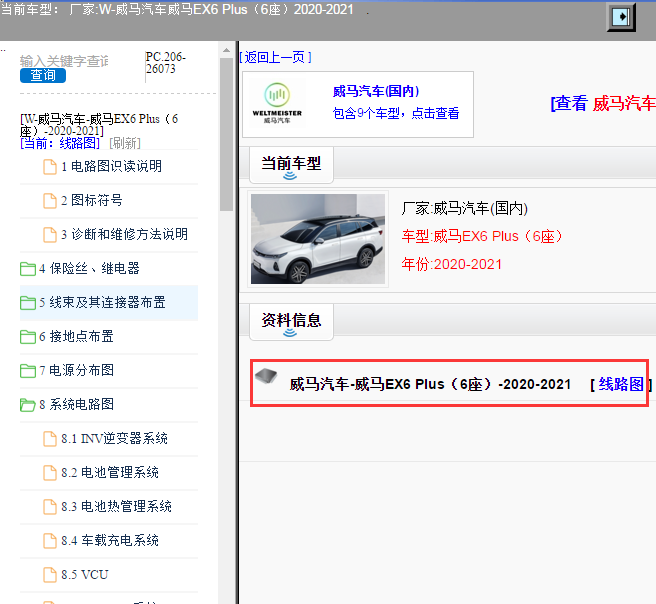
Task: Open 8.3 电池热管理系统 diagram
Action: point(116,507)
